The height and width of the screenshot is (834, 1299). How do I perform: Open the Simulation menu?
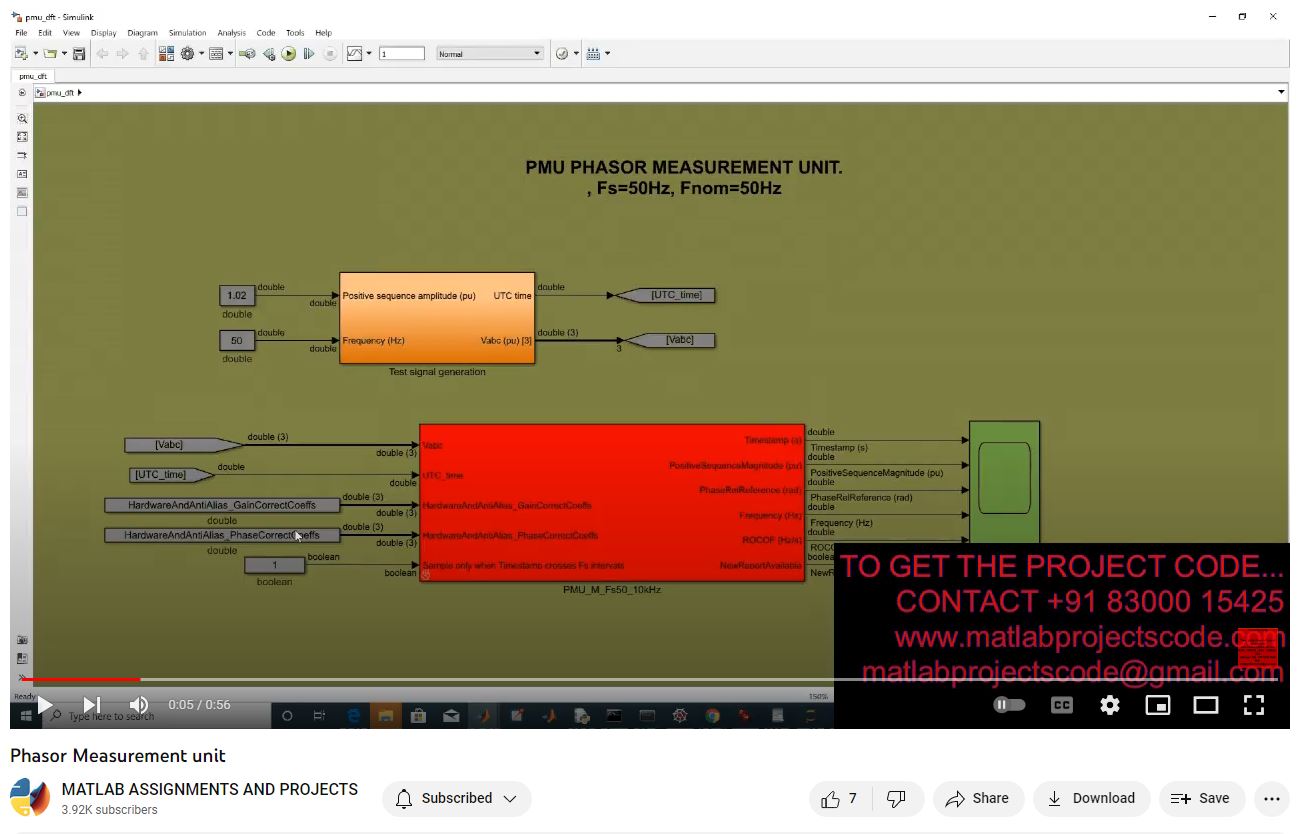tap(187, 33)
